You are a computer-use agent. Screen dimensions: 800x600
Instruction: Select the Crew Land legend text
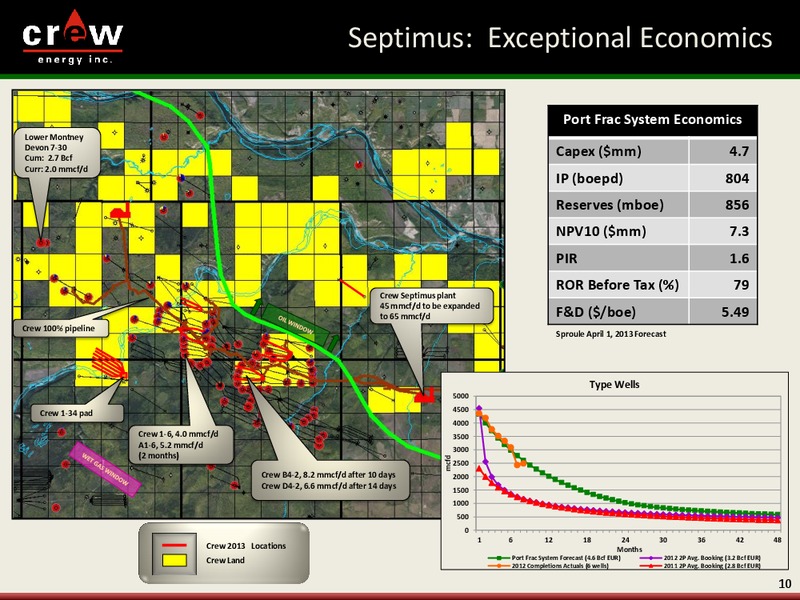[x=225, y=560]
